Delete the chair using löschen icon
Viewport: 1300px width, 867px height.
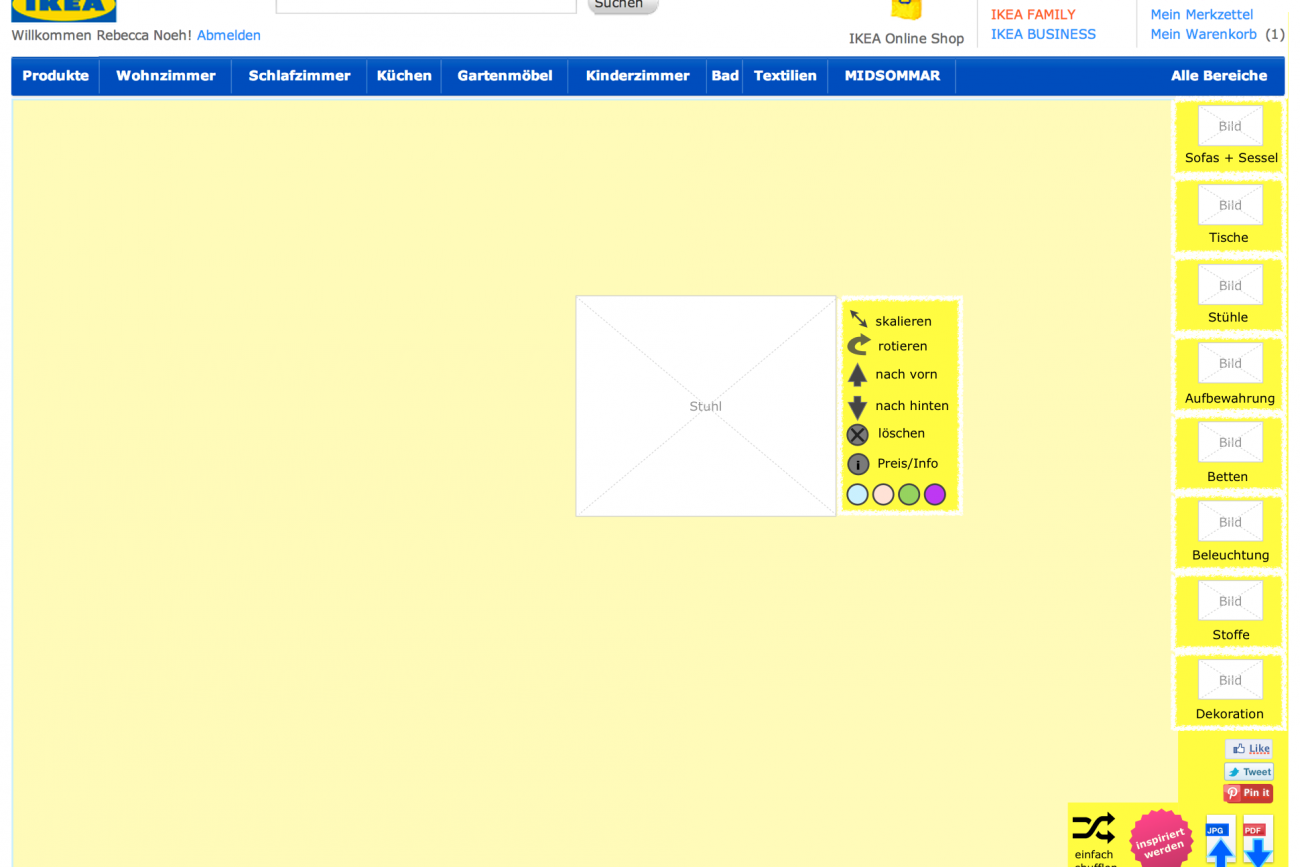click(x=857, y=434)
